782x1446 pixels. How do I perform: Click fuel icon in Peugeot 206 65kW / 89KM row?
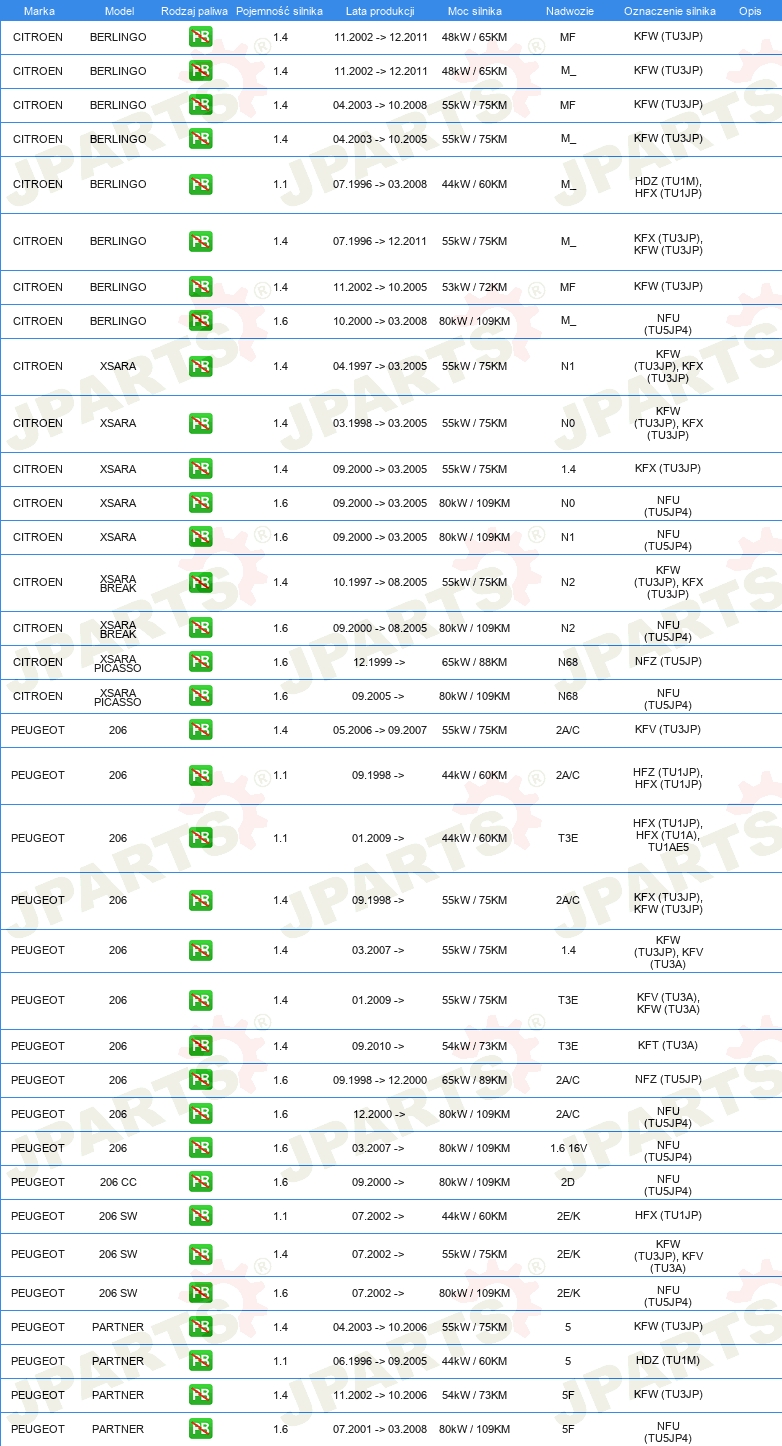[x=201, y=1080]
